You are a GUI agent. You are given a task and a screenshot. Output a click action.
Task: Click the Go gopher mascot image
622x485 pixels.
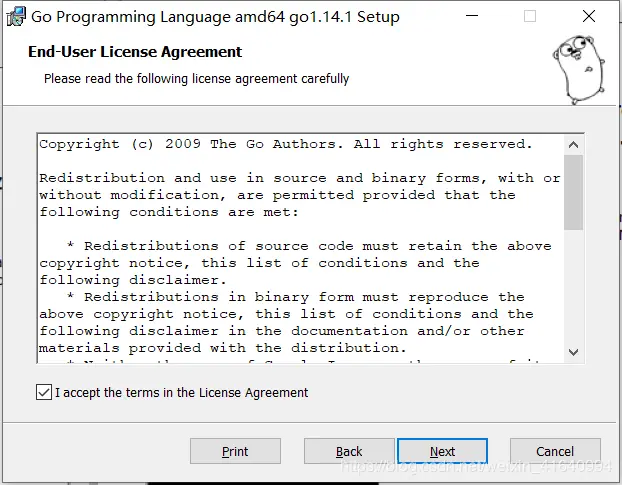pos(580,69)
